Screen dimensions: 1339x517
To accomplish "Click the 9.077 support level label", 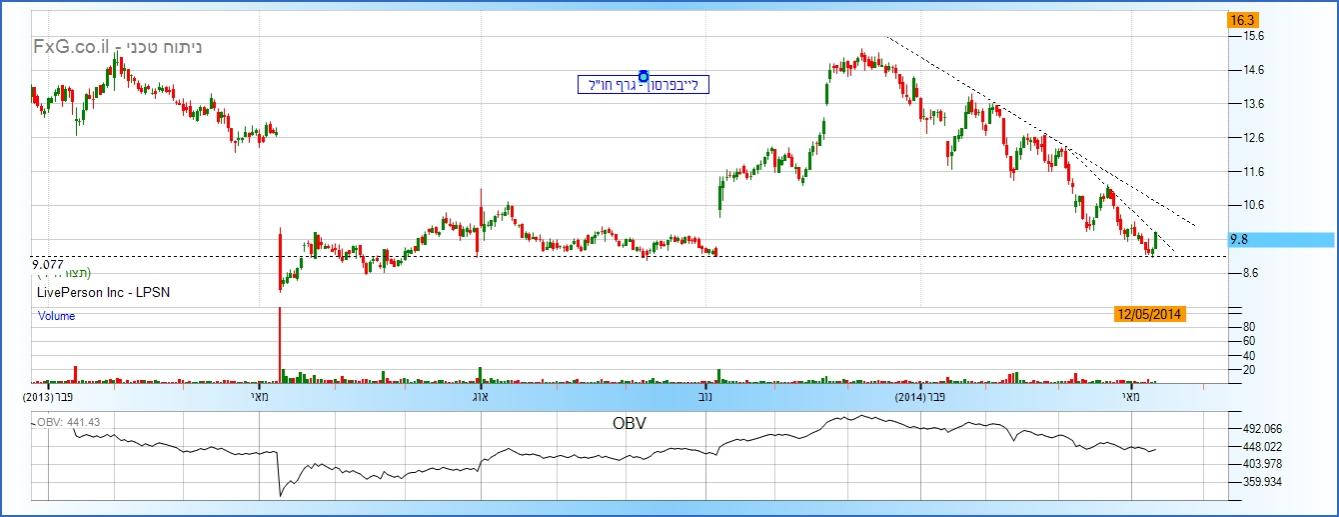I will coord(47,264).
